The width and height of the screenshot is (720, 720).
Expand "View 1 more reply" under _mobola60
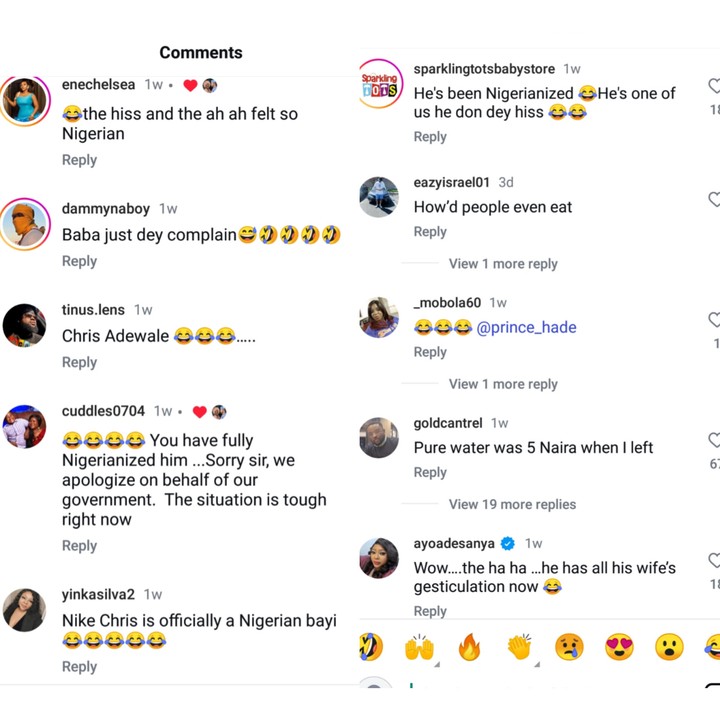click(x=503, y=384)
